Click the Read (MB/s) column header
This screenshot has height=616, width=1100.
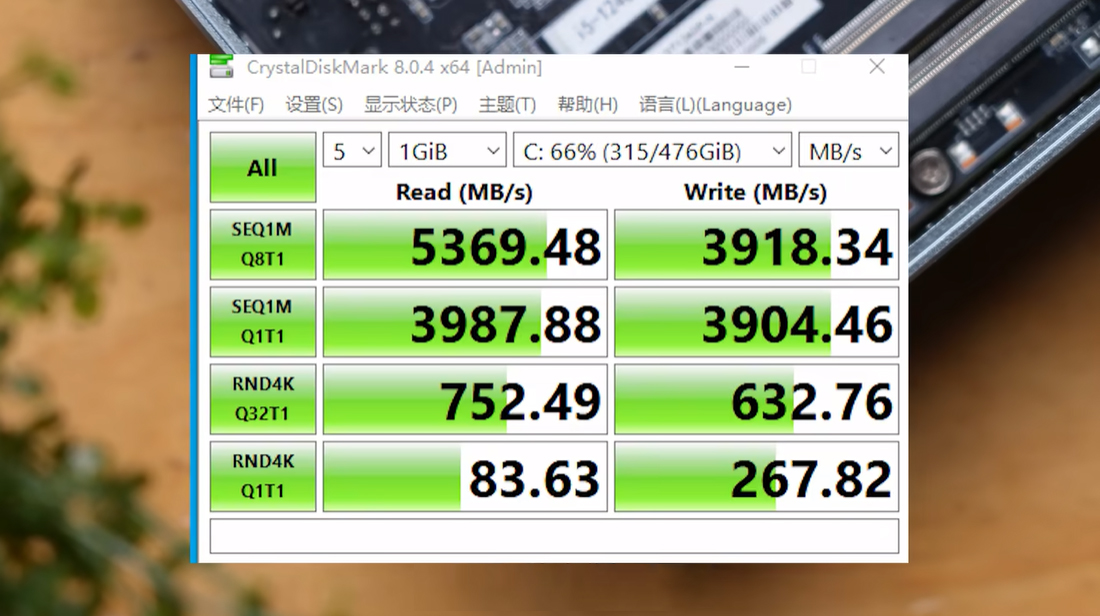[464, 192]
